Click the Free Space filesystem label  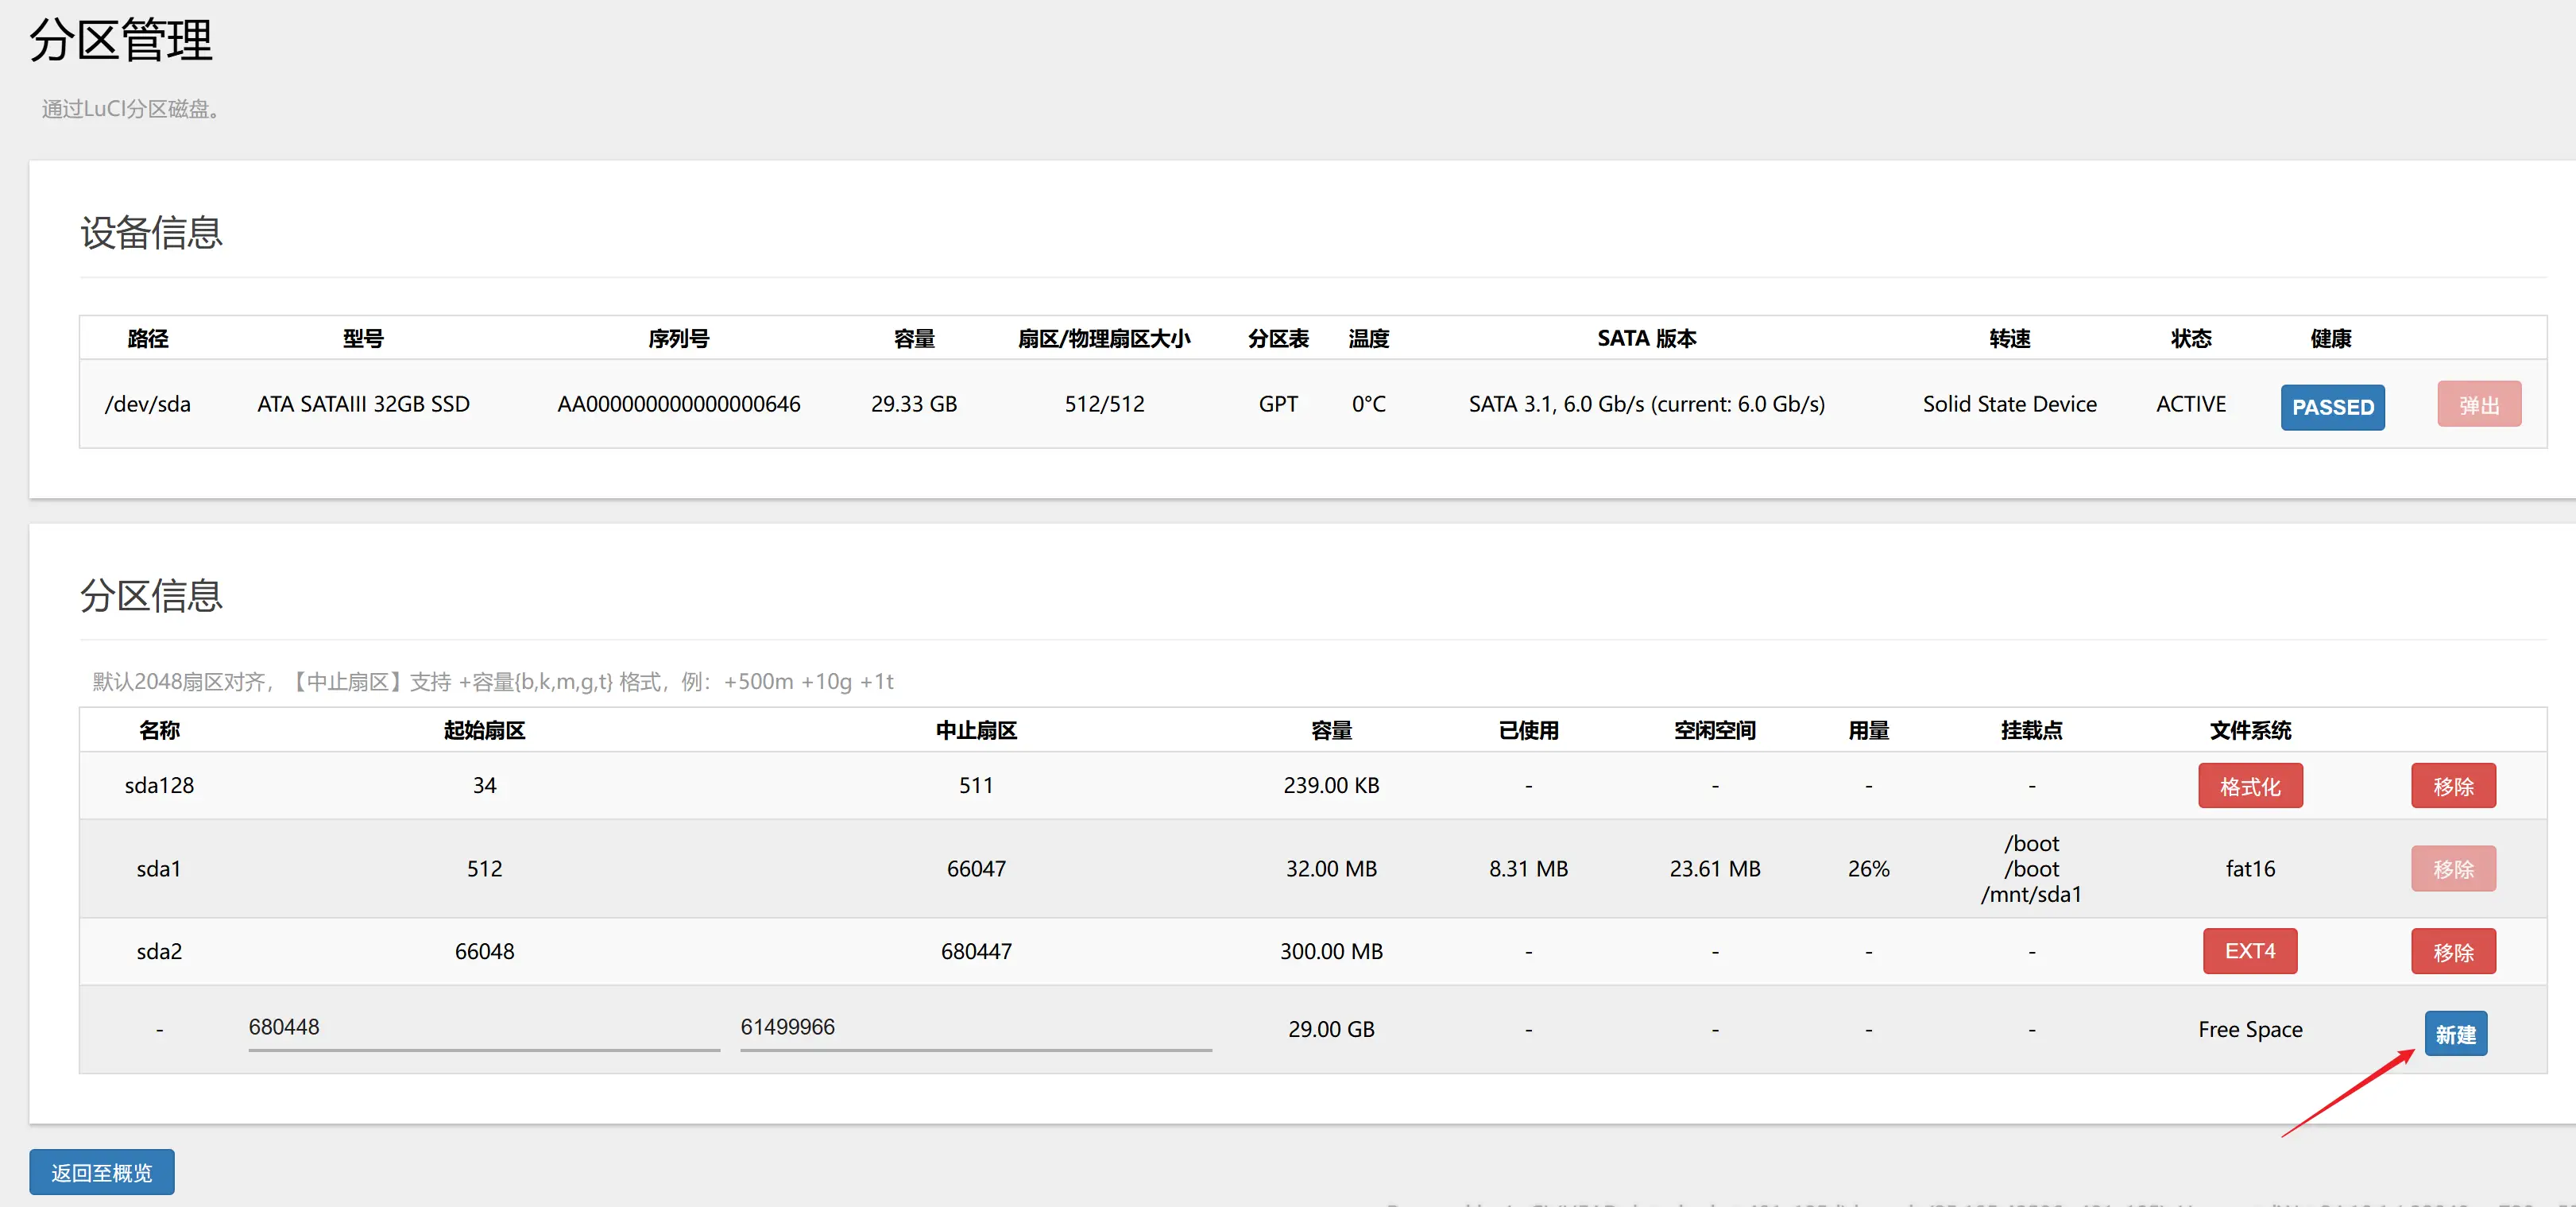coord(2249,1029)
